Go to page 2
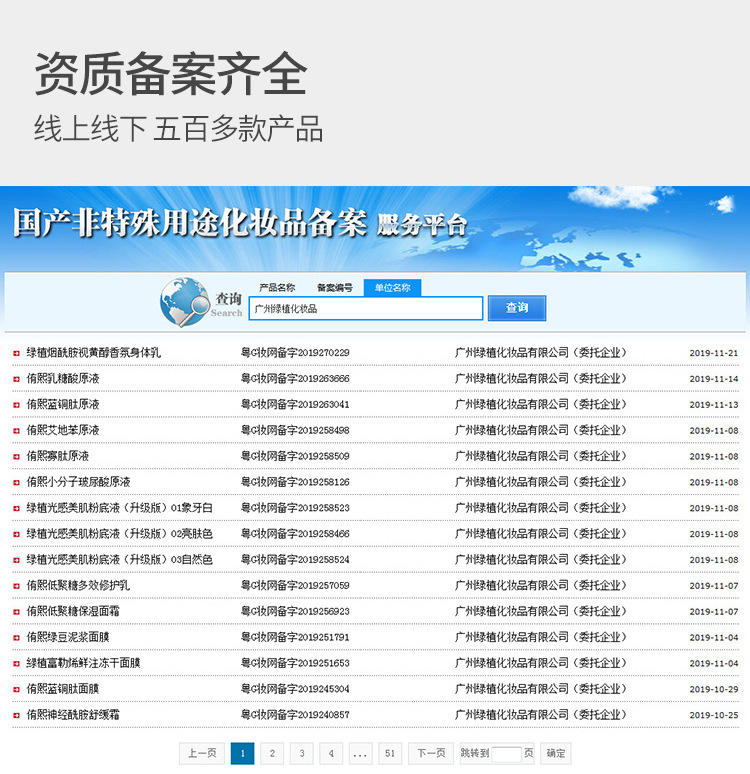This screenshot has height=774, width=750. point(272,753)
